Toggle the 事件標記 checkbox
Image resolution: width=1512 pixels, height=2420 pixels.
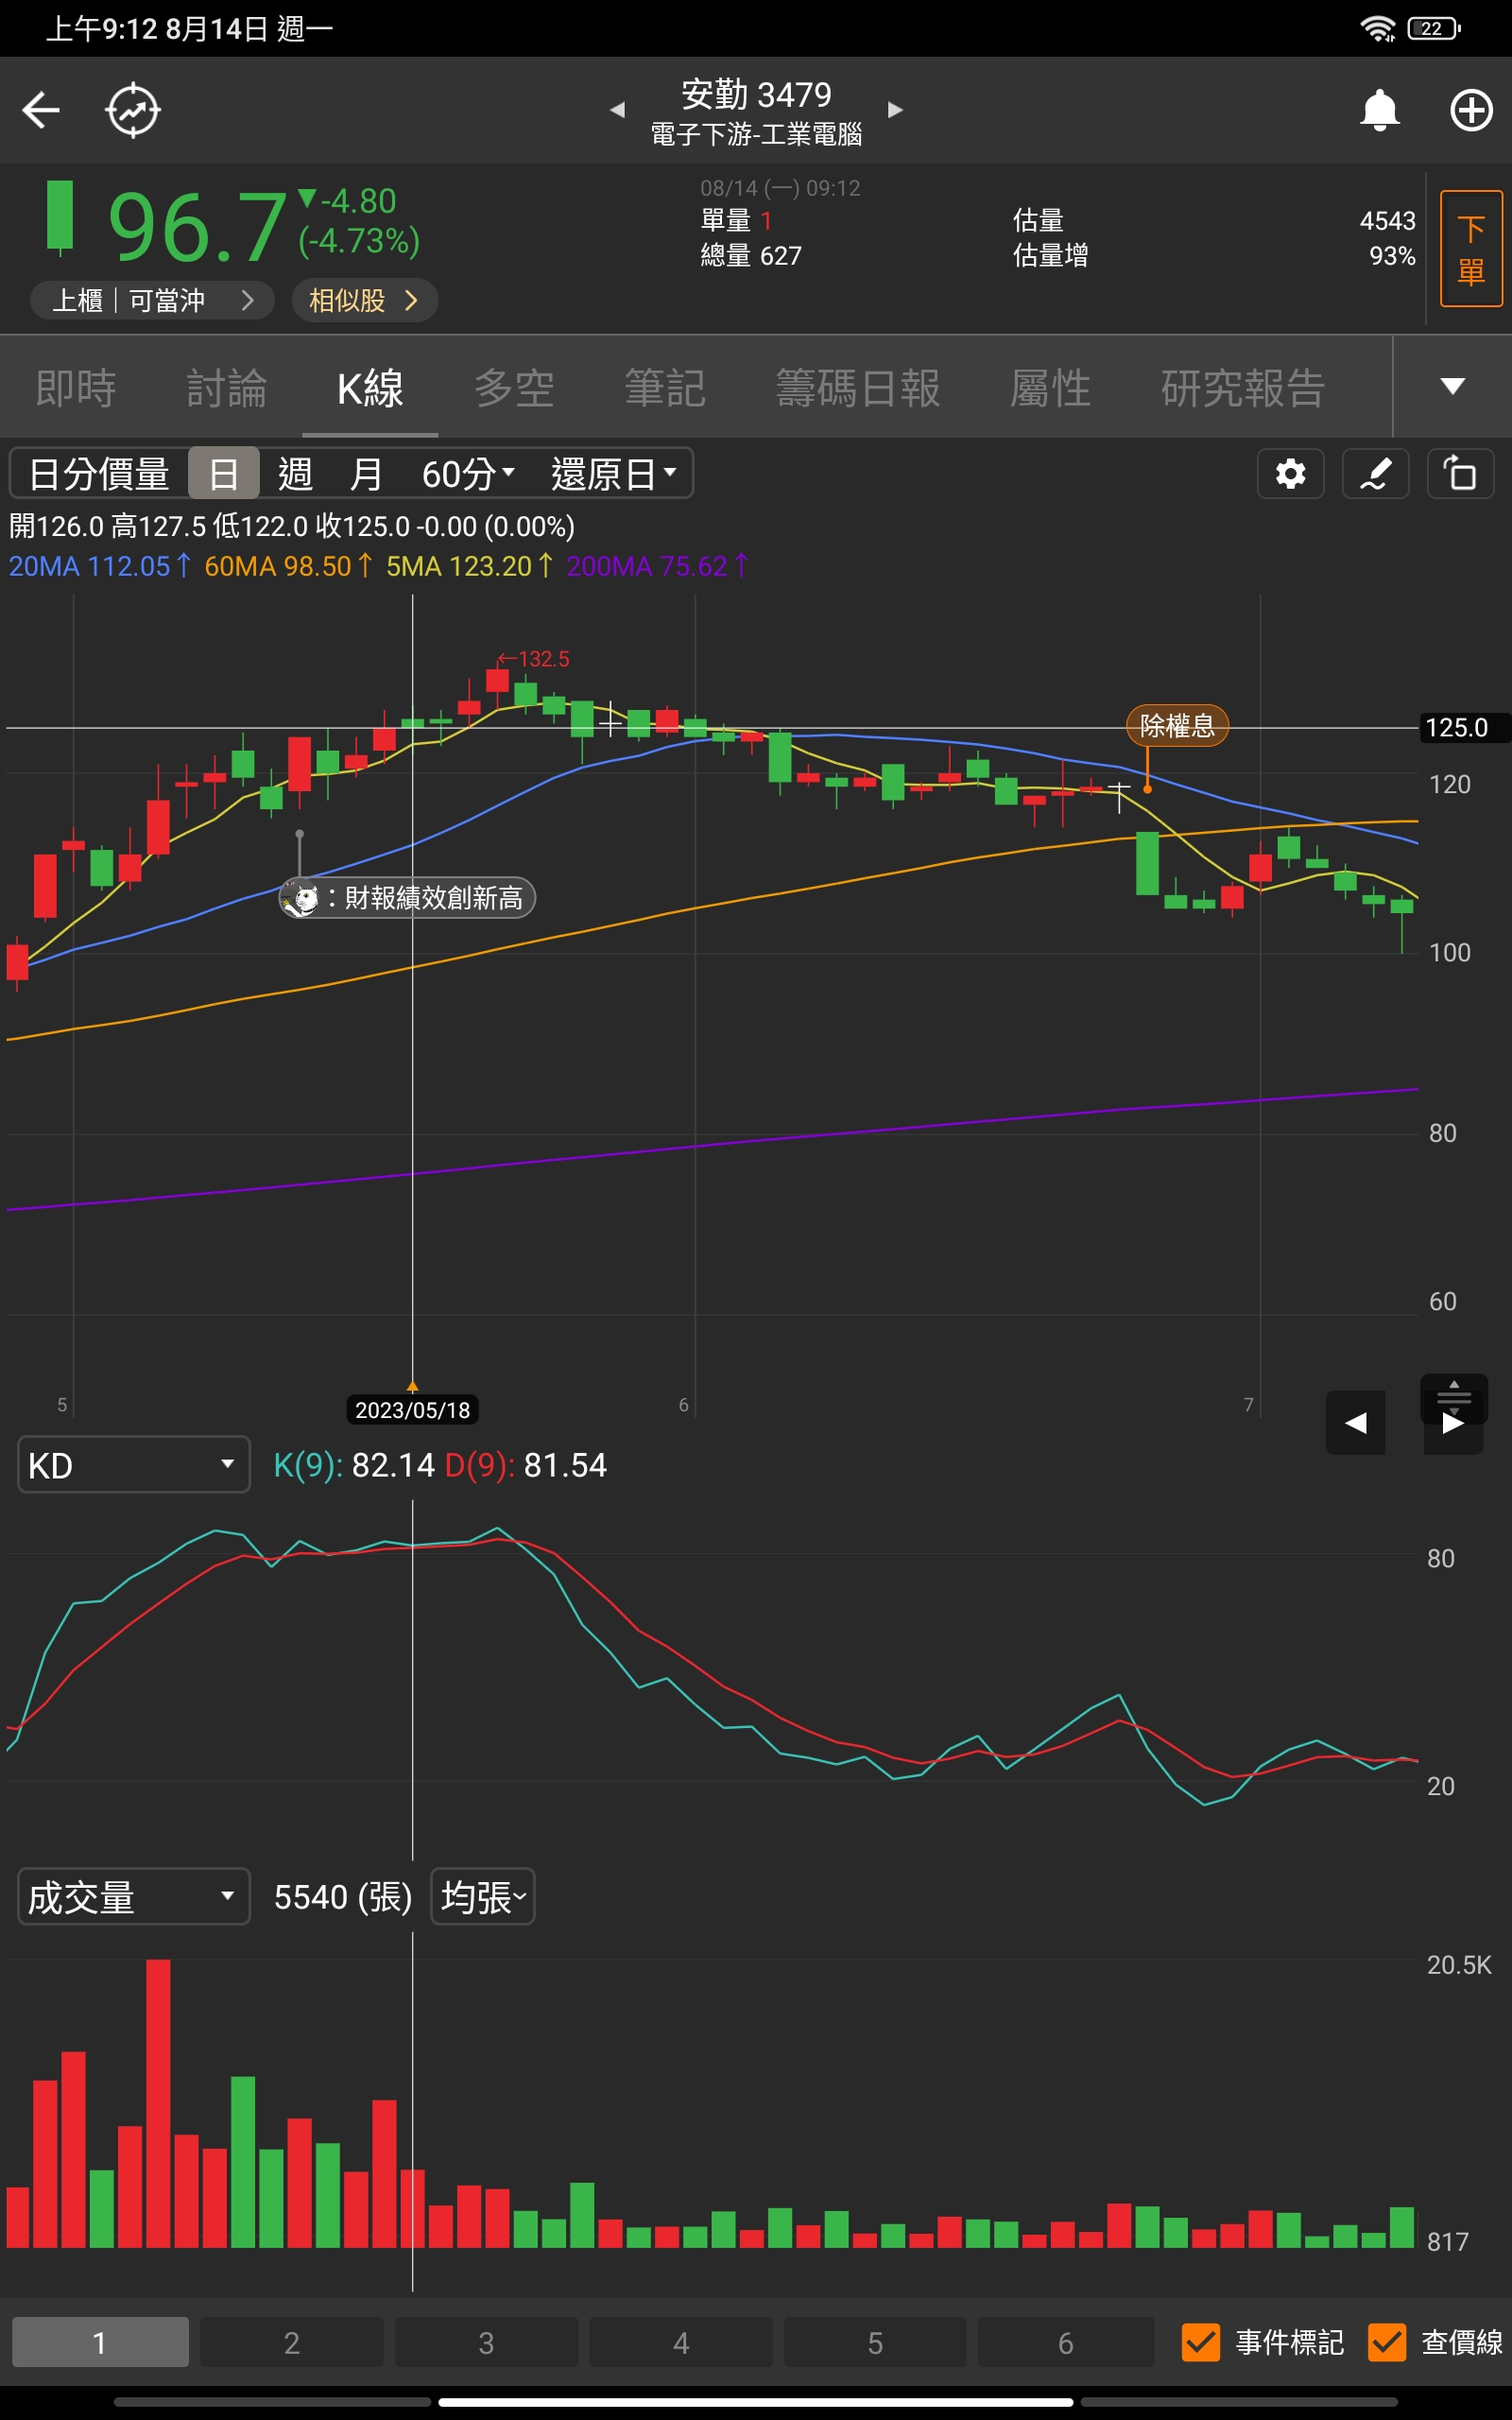point(1200,2342)
